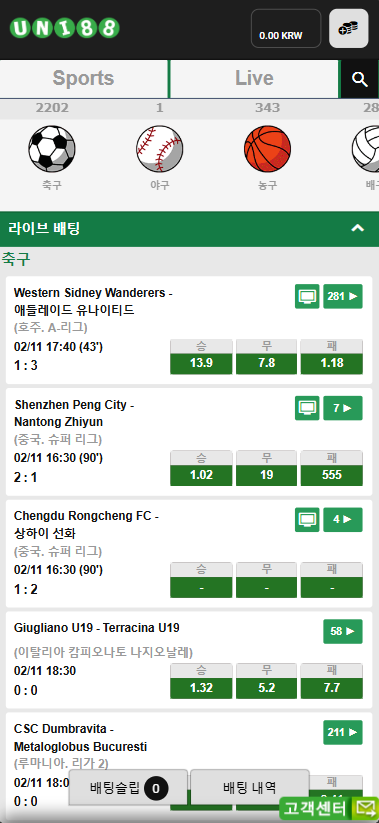Collapse the 라이브 배팅 section

pyautogui.click(x=357, y=228)
